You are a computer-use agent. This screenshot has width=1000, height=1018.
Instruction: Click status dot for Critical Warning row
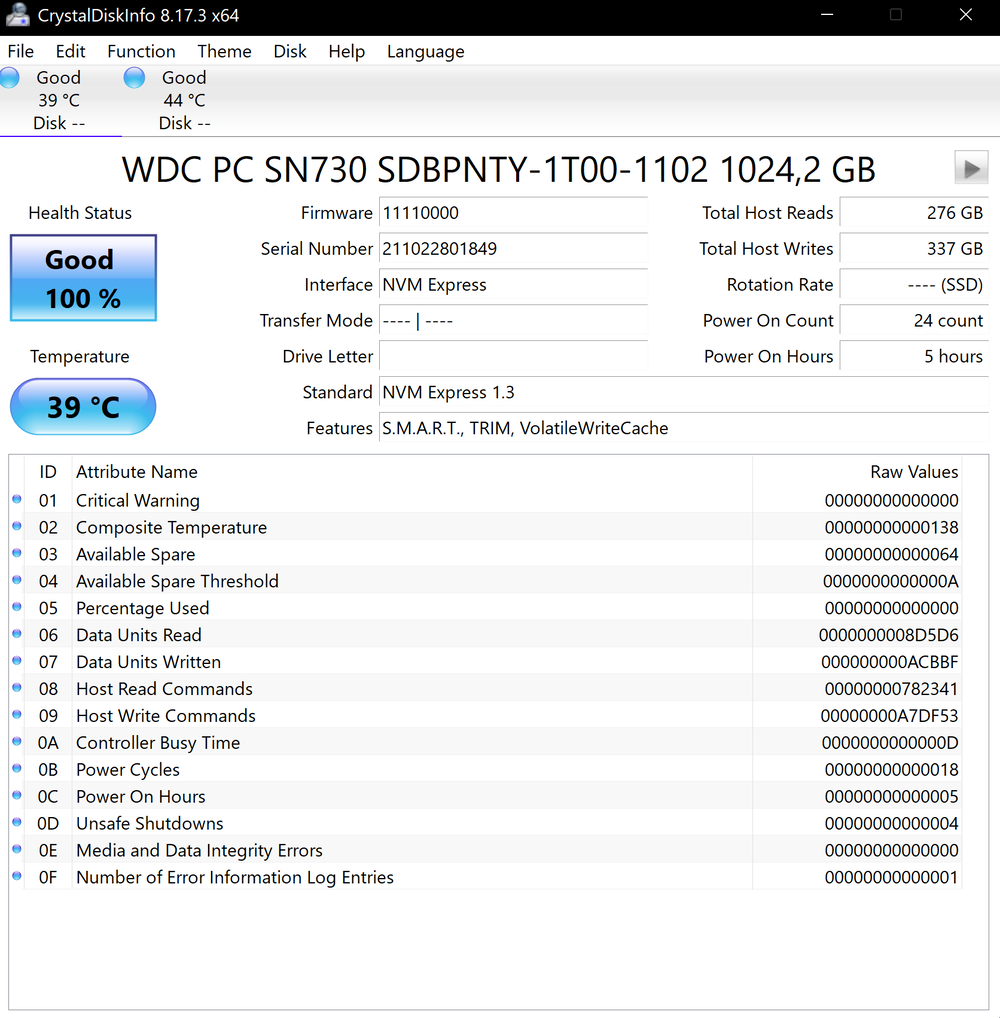point(17,499)
